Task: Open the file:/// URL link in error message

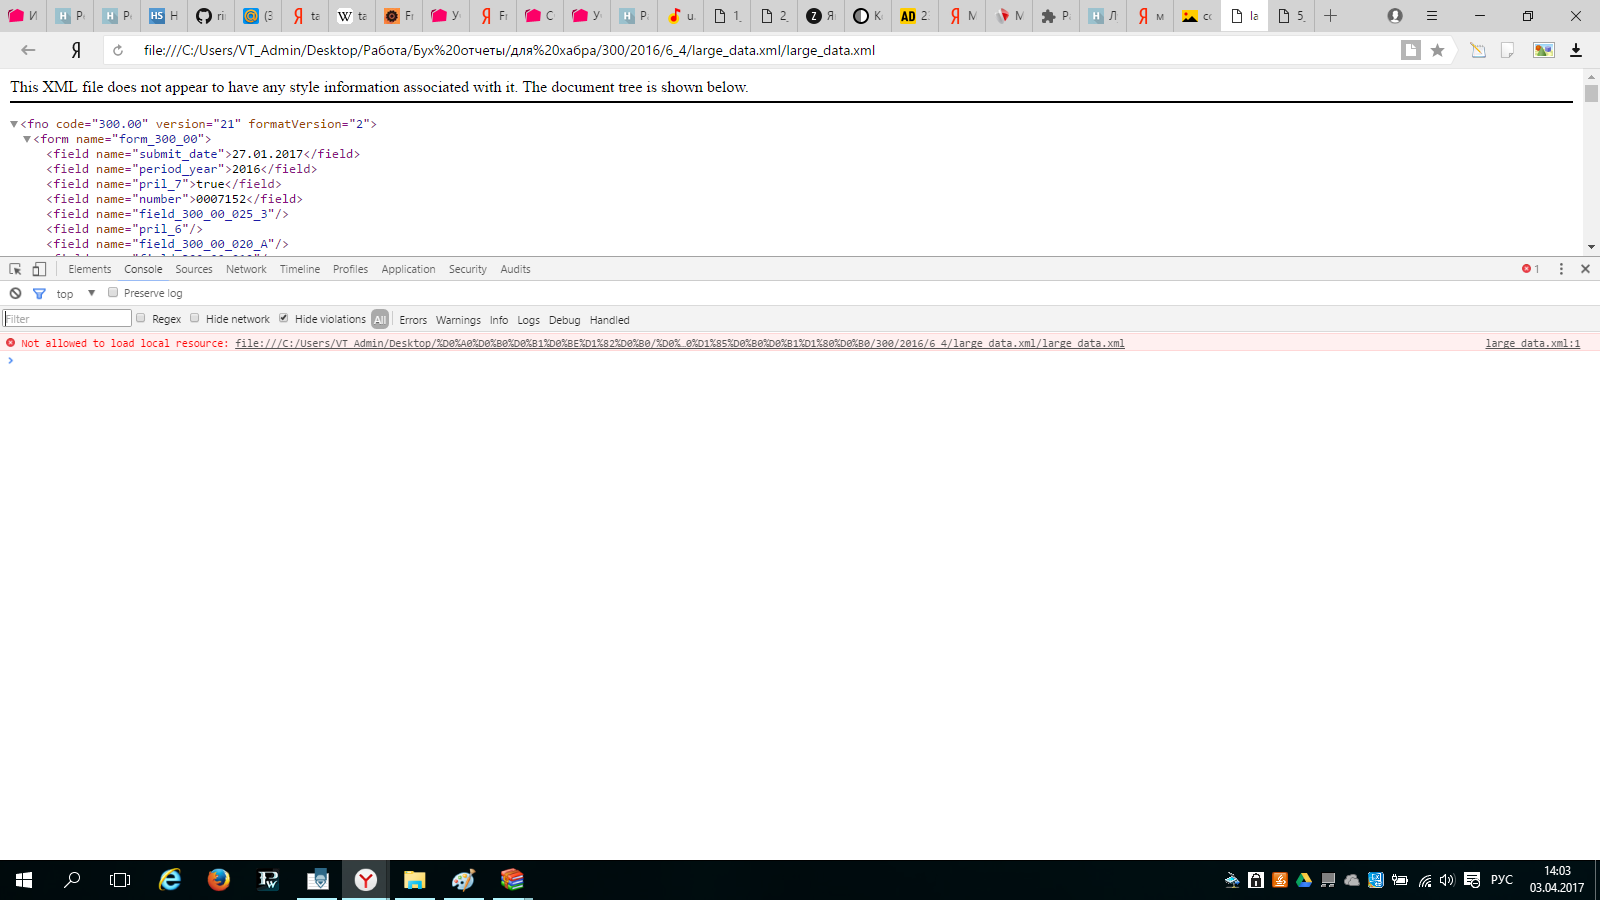Action: [680, 343]
